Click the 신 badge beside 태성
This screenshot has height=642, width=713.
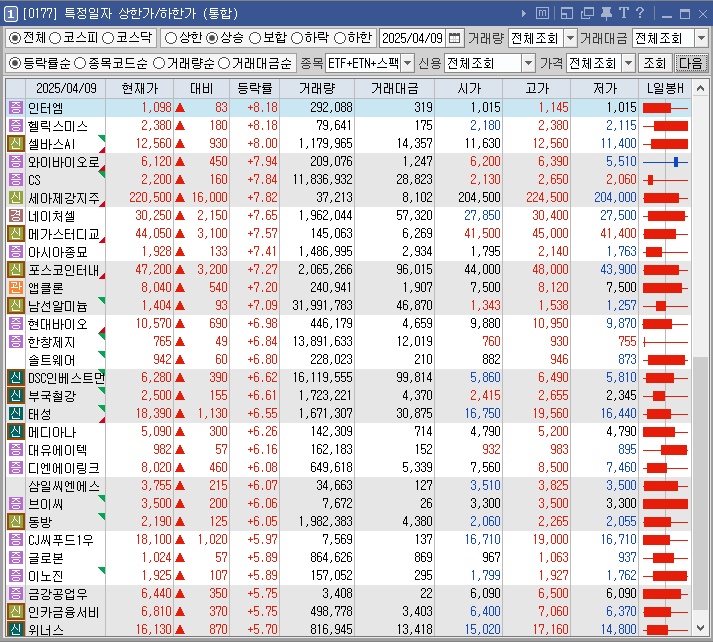pyautogui.click(x=15, y=413)
